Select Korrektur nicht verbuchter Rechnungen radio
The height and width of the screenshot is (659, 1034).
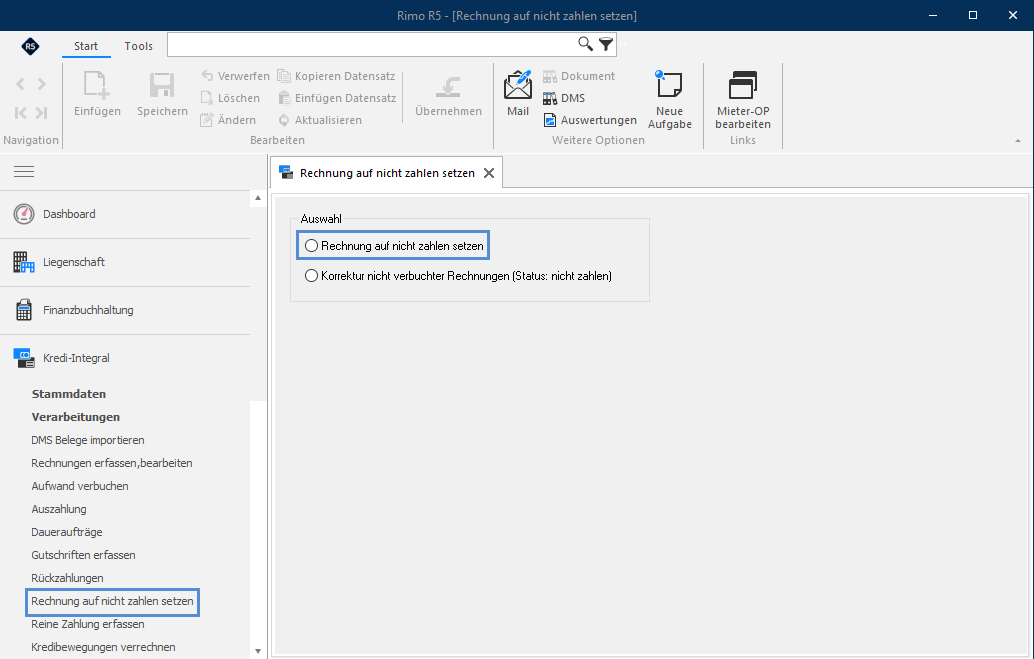311,276
